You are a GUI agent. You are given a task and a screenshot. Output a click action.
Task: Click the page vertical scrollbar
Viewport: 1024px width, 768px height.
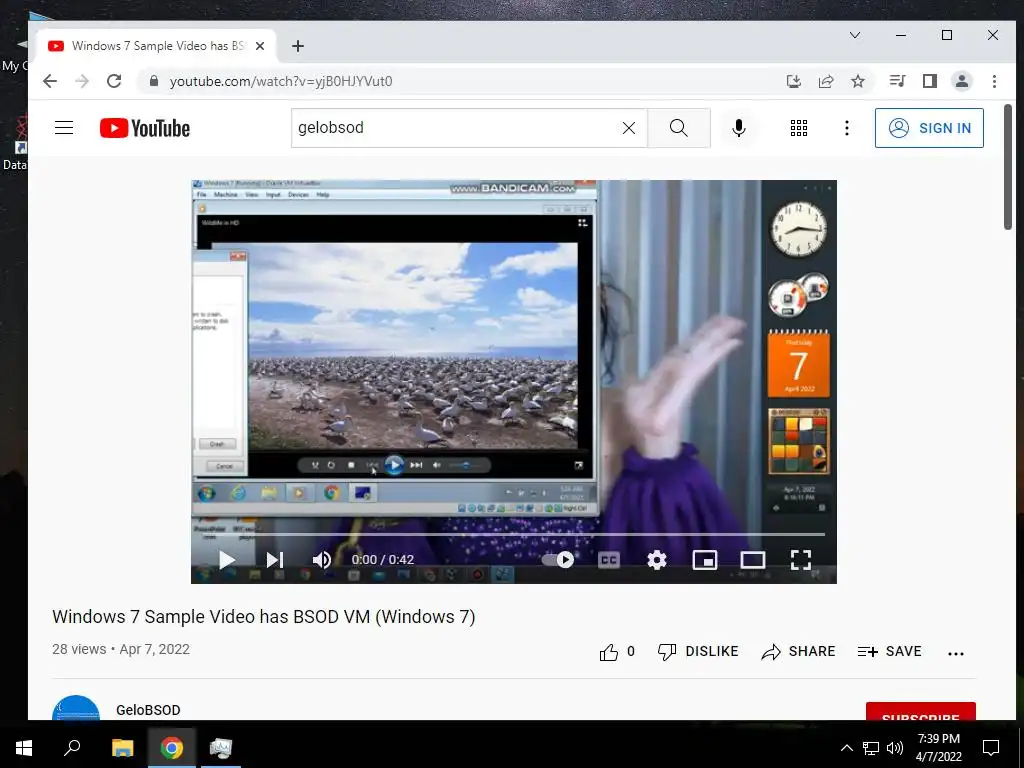pyautogui.click(x=1008, y=167)
